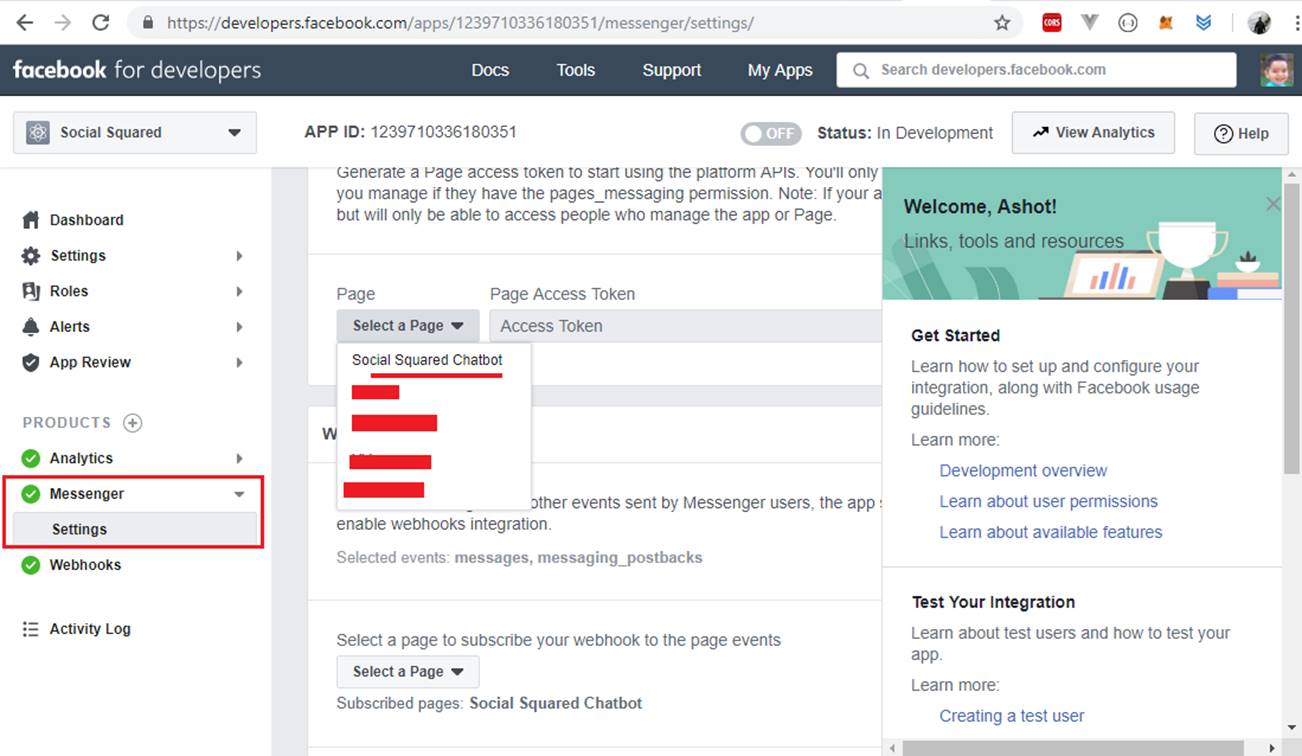Open the Activity Log list icon
1302x756 pixels.
31,629
